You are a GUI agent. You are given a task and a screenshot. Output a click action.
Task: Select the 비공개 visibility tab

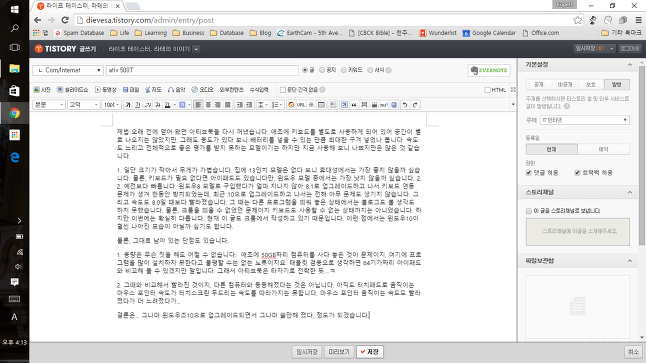565,84
